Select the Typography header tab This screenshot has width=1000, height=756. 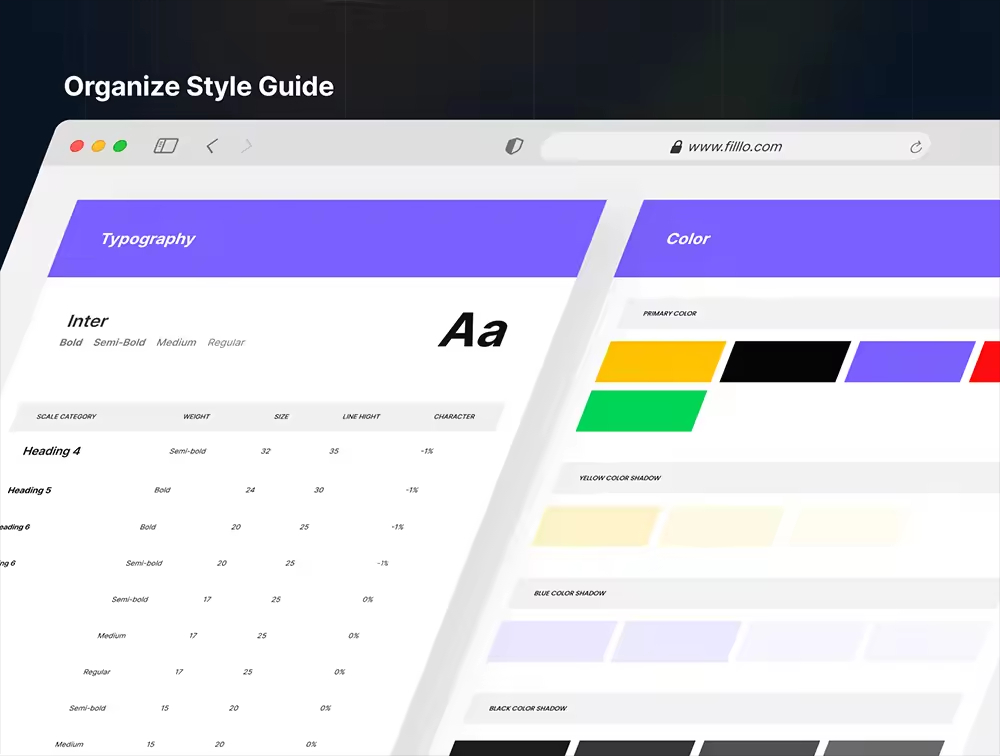click(x=148, y=239)
